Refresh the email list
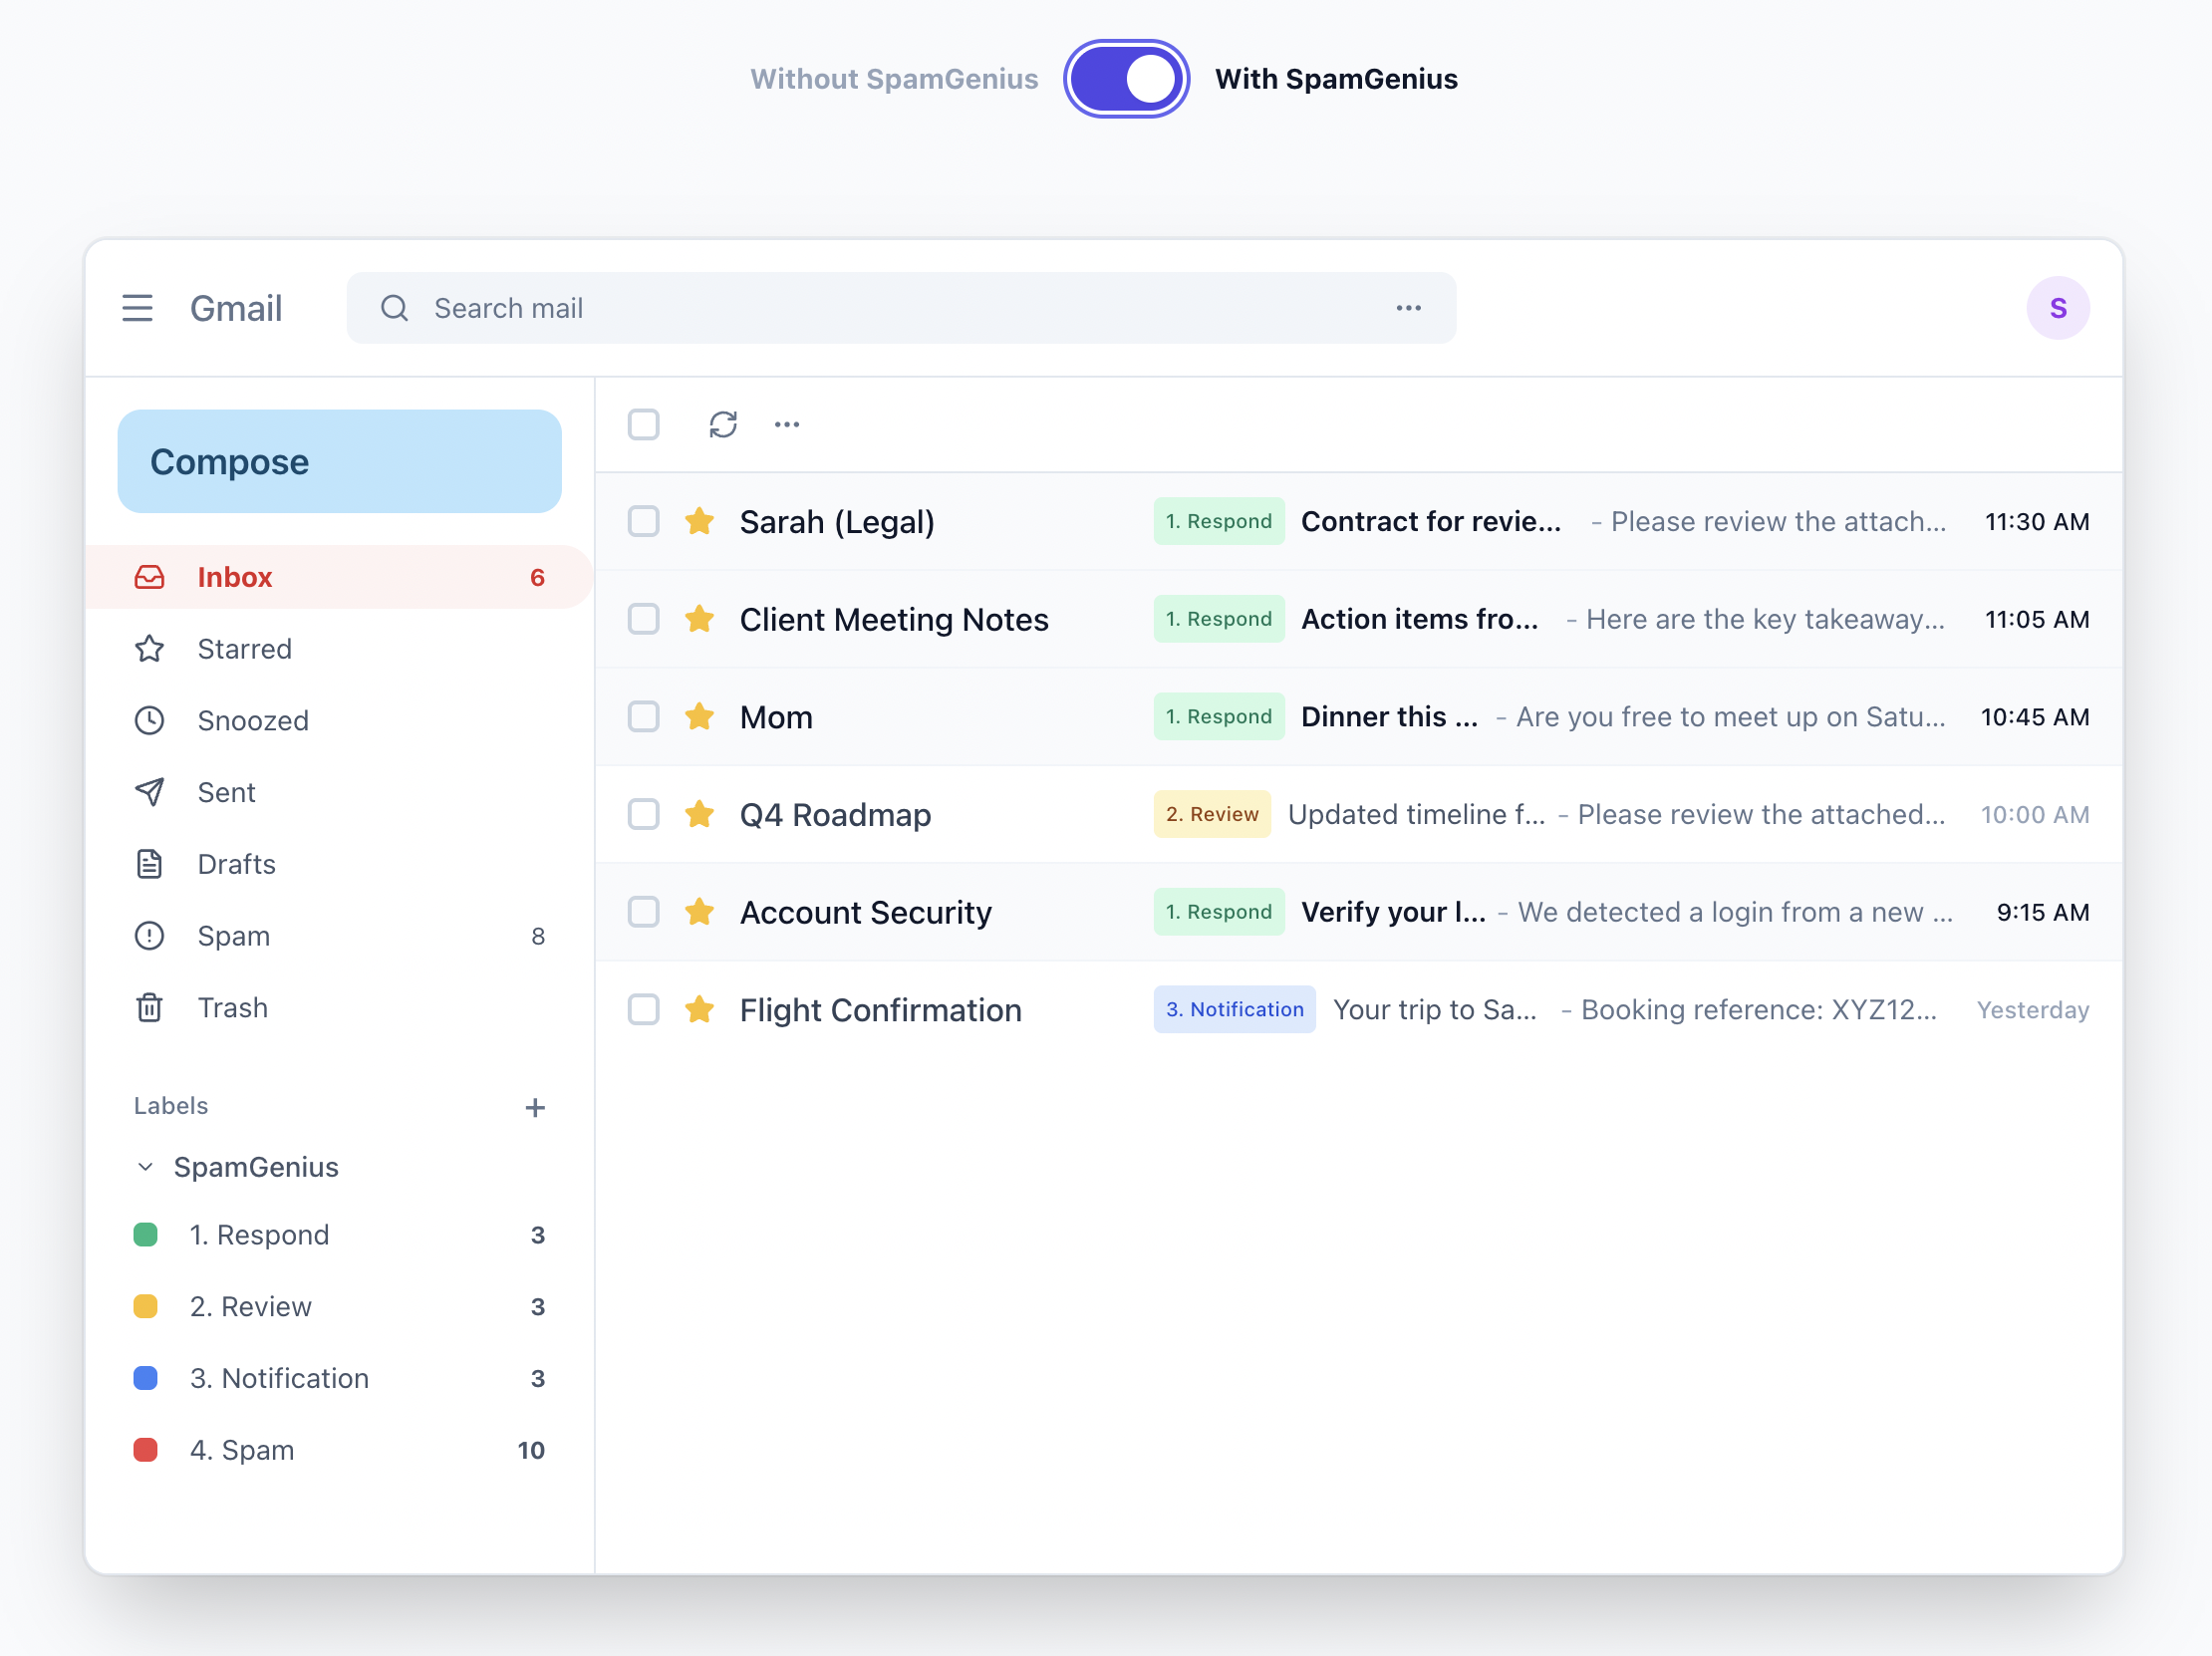Screen dimensions: 2212x1656 [x=723, y=424]
